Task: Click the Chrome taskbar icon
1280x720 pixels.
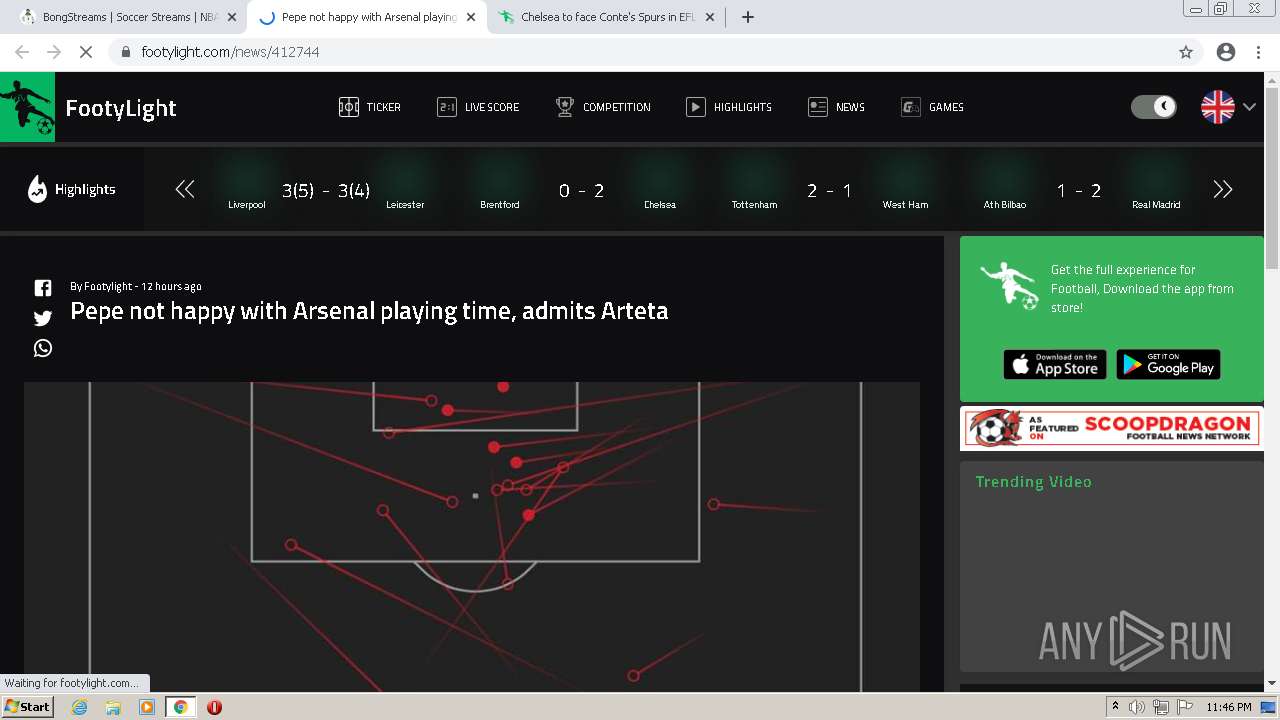Action: (181, 707)
